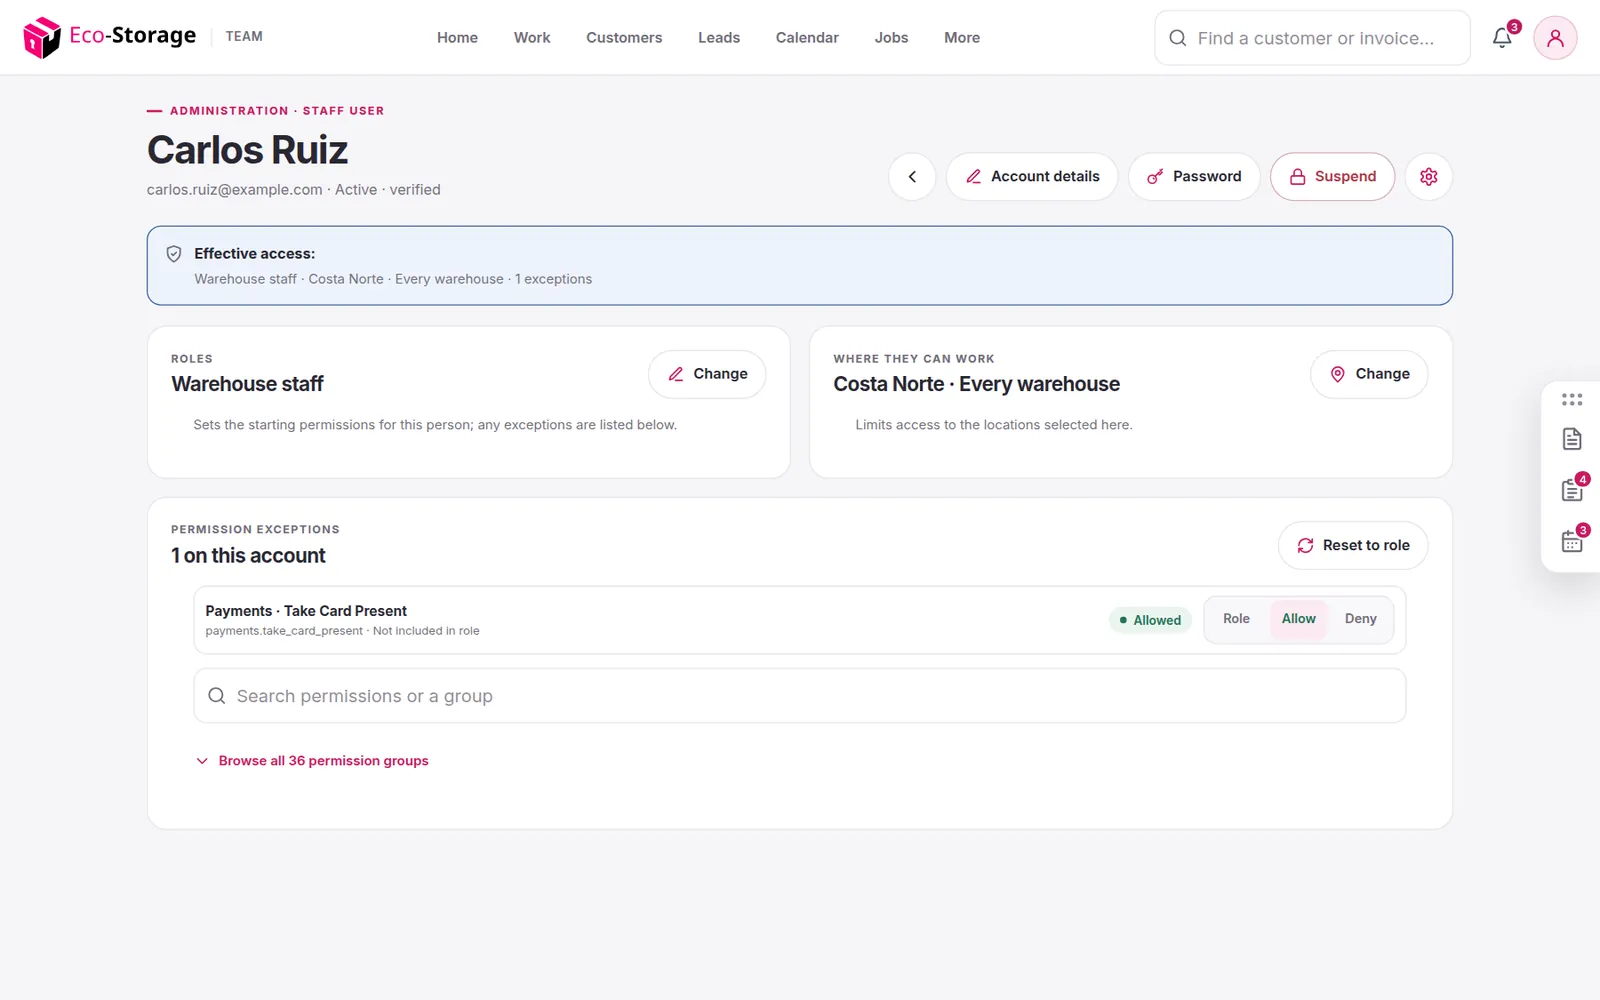
Task: Set Take Card Present to Role
Action: 1236,619
